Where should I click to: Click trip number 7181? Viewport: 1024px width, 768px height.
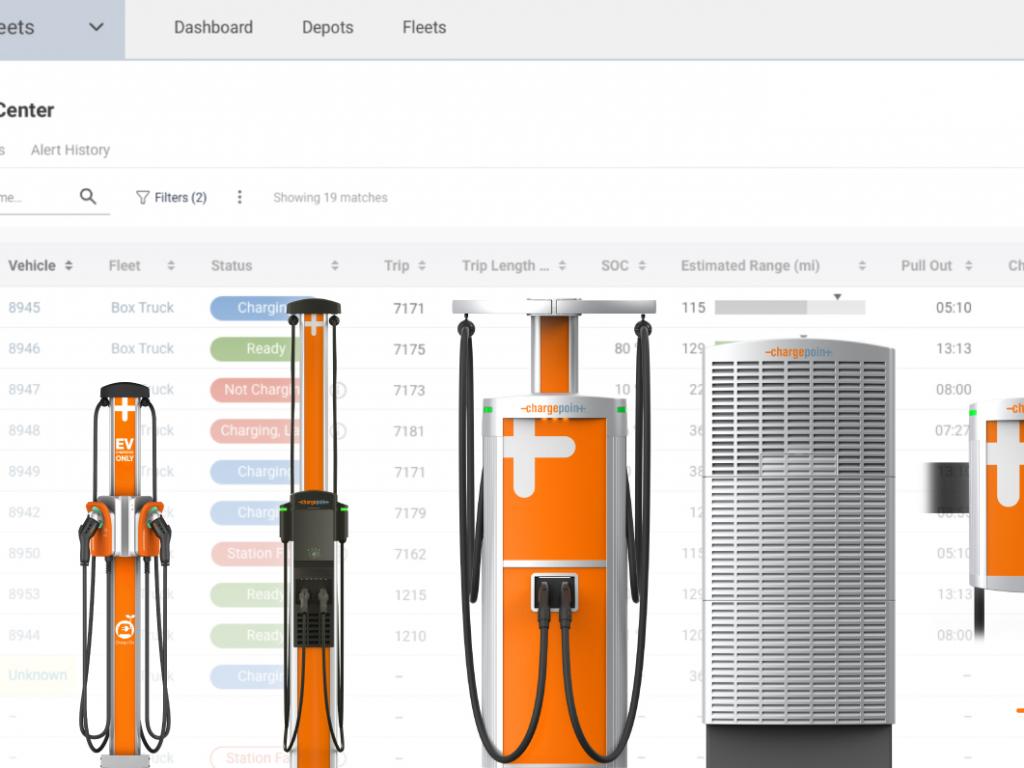[409, 431]
